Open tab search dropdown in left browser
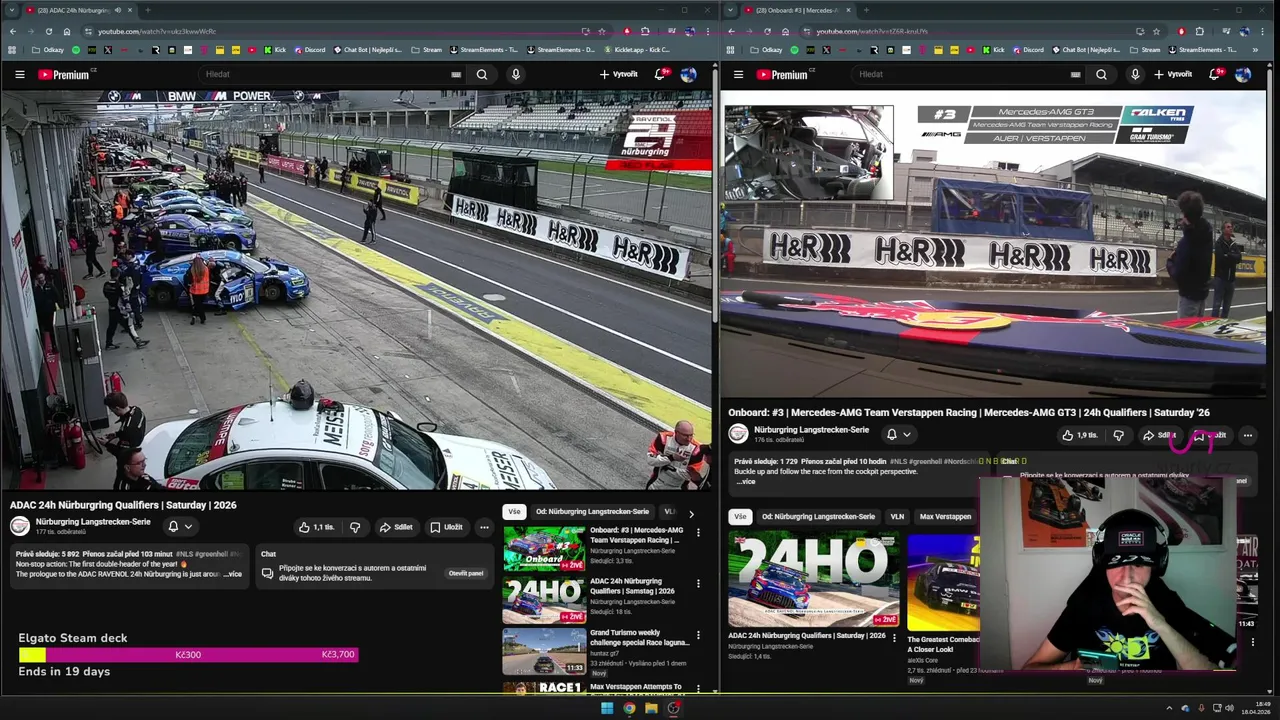Viewport: 1280px width, 720px height. click(11, 10)
